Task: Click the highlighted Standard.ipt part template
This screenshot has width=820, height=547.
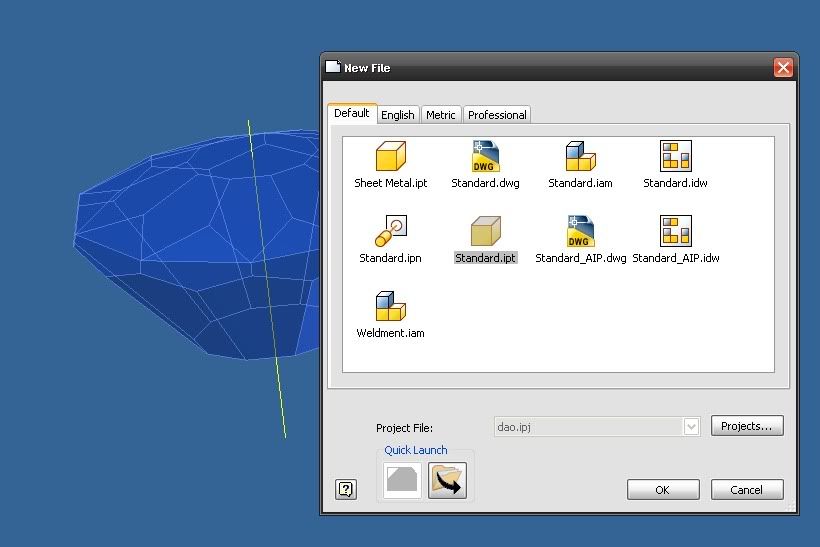Action: click(485, 232)
